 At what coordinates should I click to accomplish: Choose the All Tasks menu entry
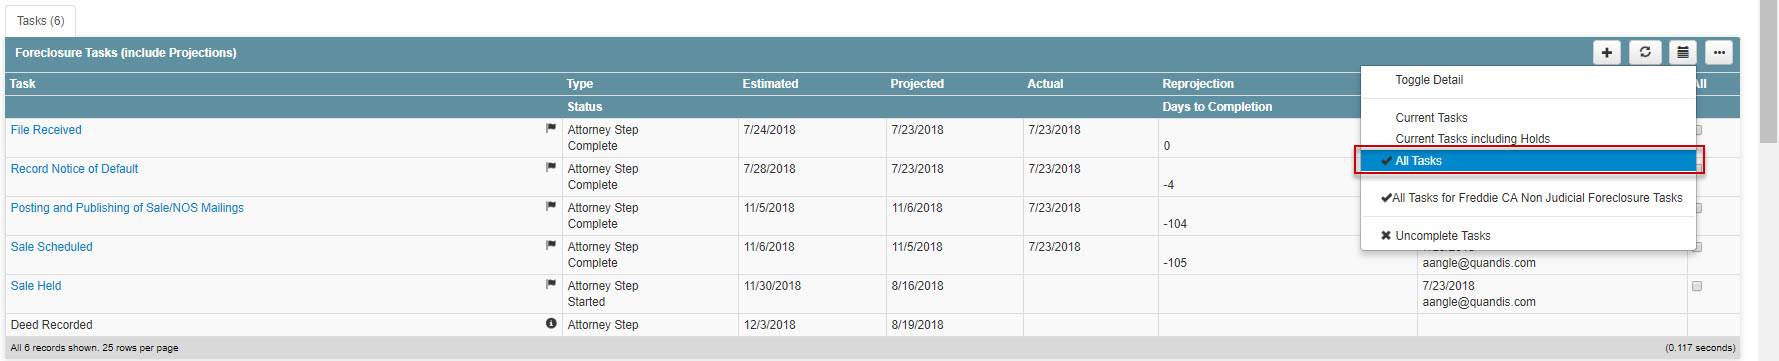[x=1528, y=160]
